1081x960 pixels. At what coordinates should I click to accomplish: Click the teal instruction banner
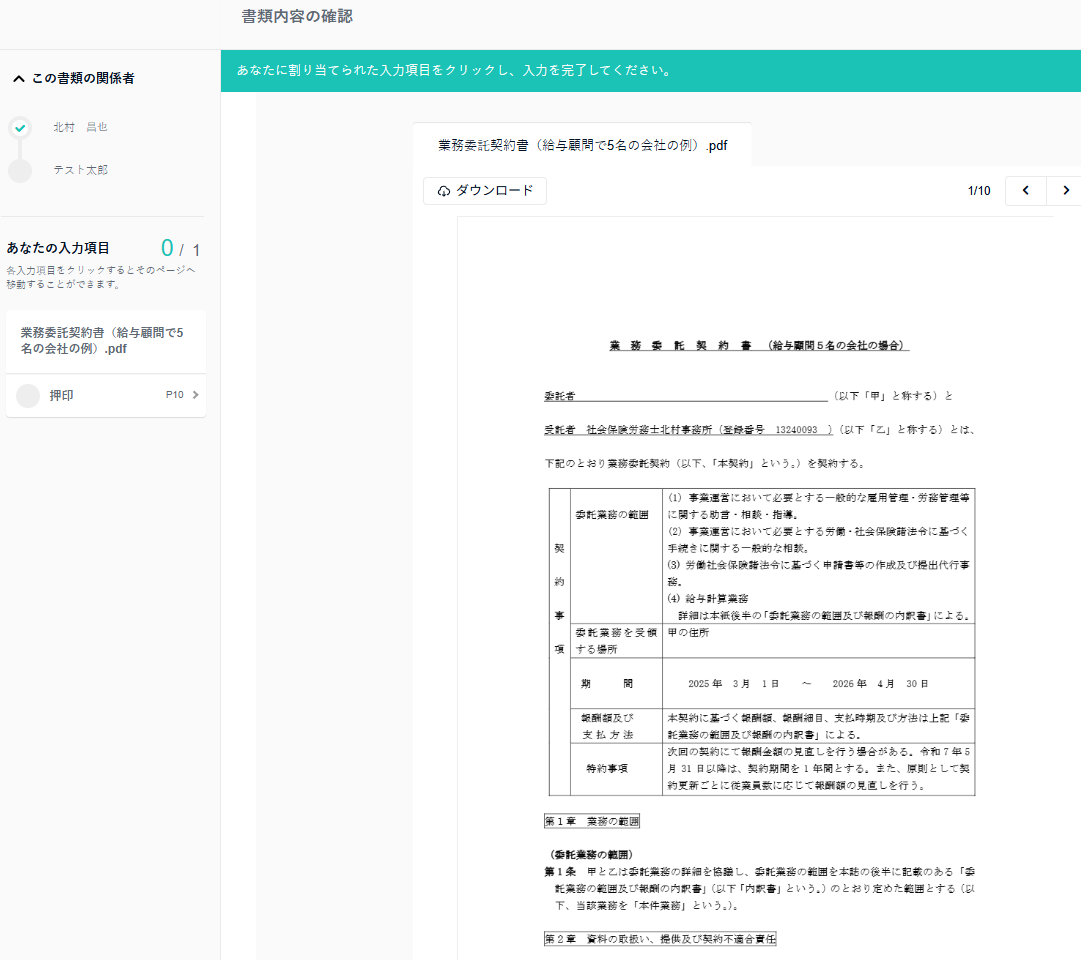tap(650, 71)
